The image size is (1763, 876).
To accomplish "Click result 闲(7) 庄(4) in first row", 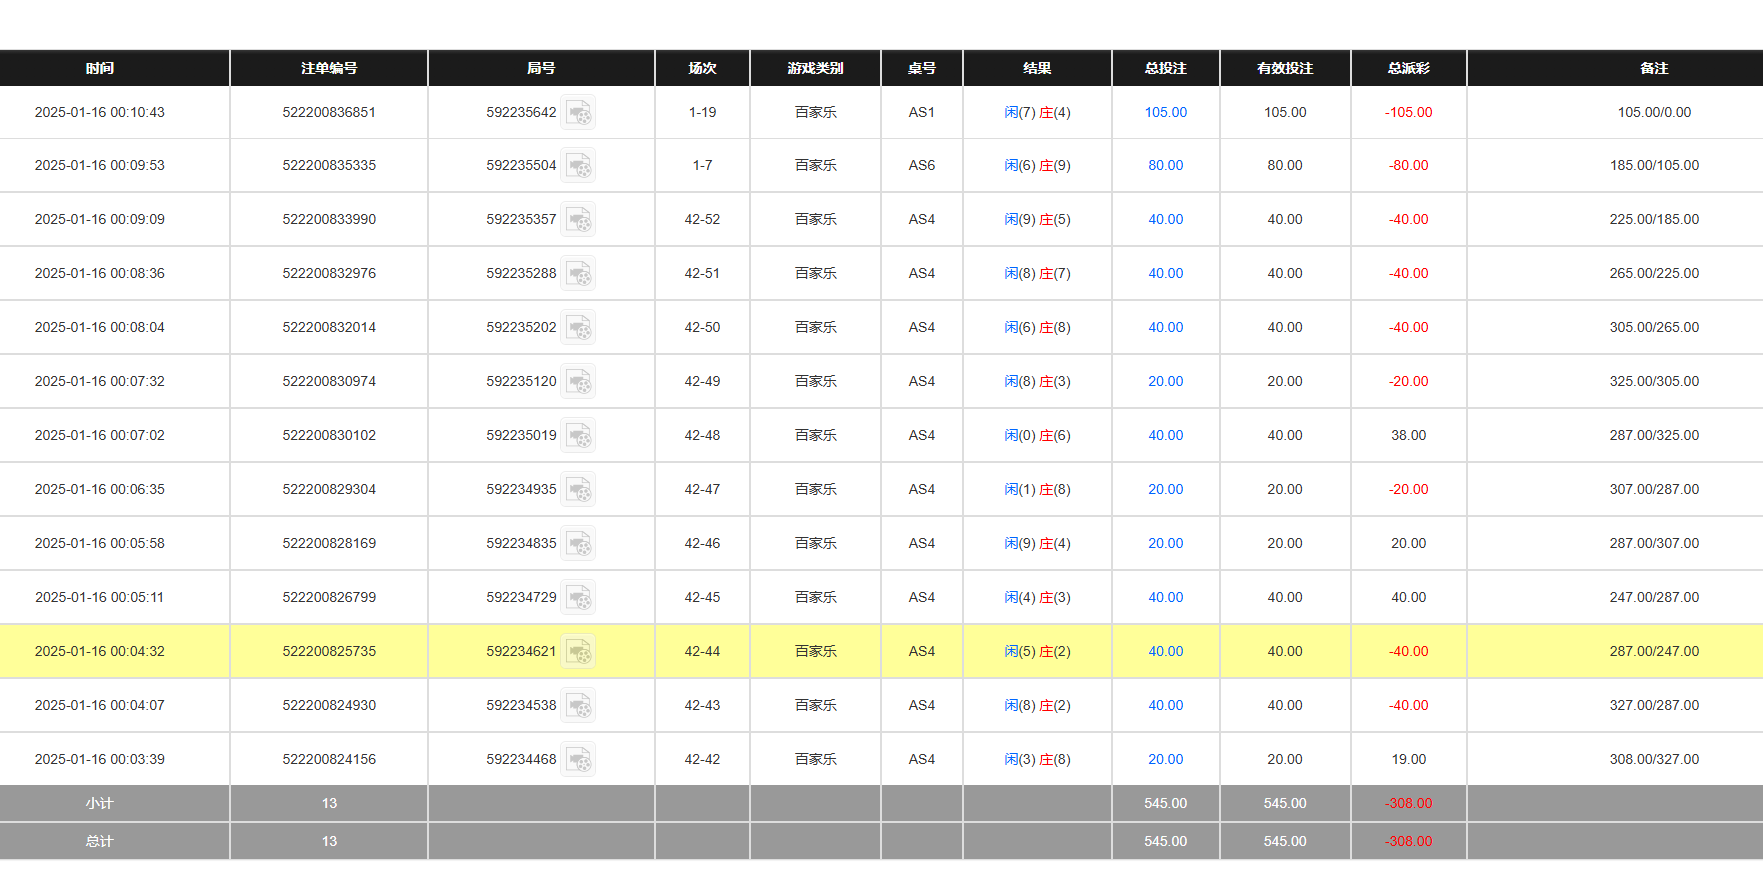I will coord(1037,113).
